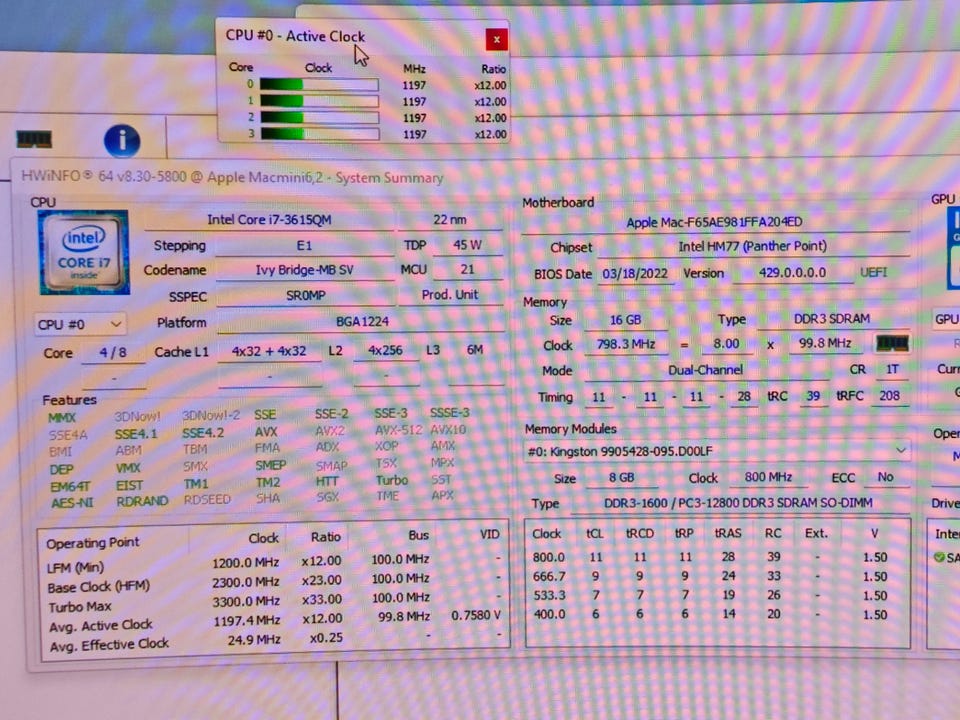Click the BIOS Version 429.0.0.0.0 value
Viewport: 960px width, 720px height.
(793, 273)
